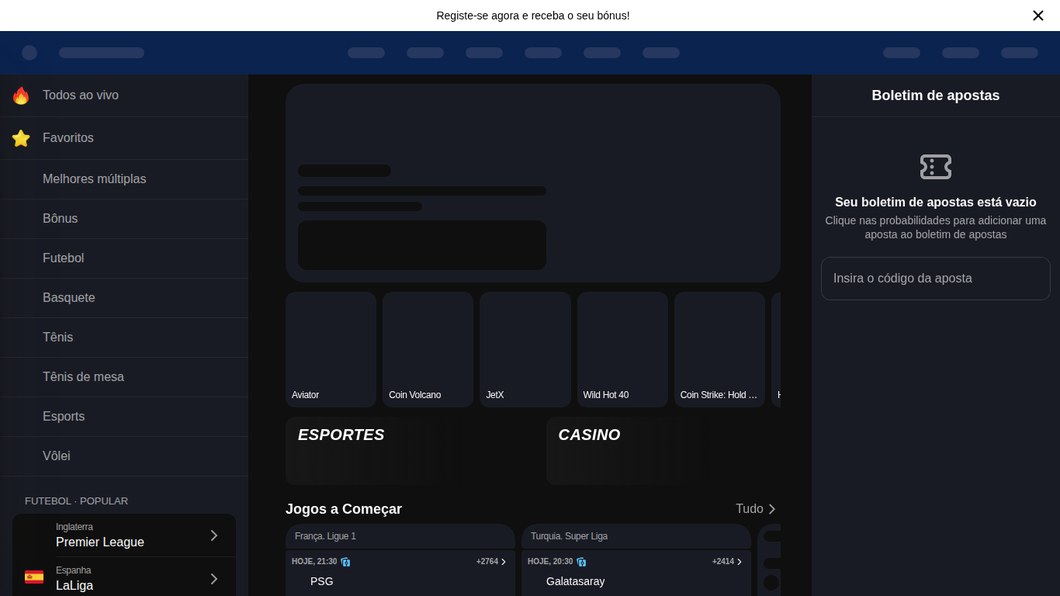
Task: Click the FUTEBOL · POPULAR section label
Action: (76, 501)
